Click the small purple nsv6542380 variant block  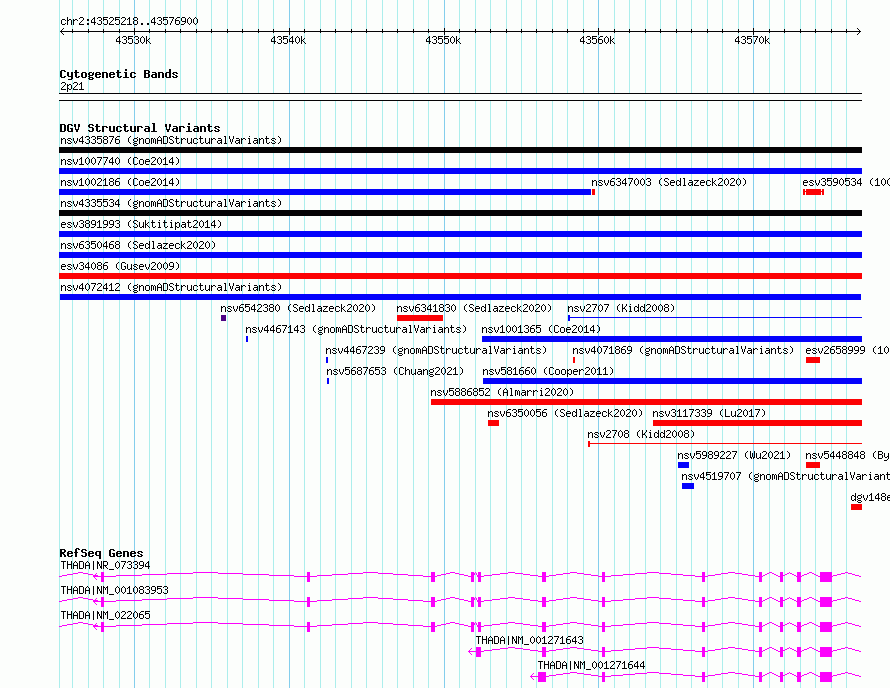click(x=224, y=318)
